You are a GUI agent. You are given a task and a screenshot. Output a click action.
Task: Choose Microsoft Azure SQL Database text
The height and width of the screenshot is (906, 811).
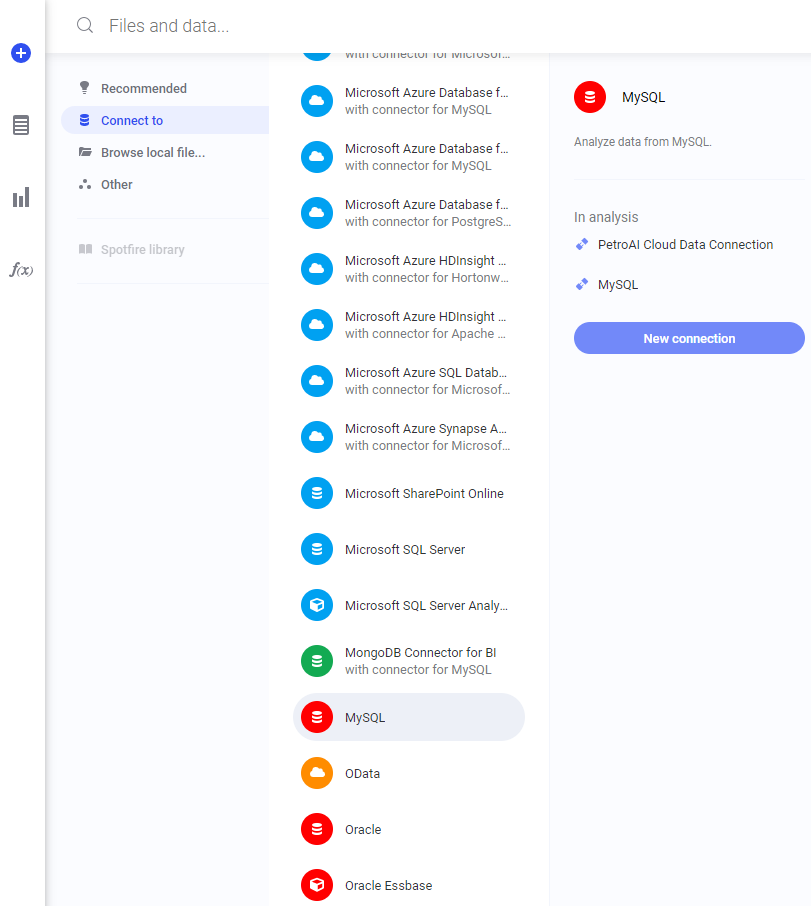[426, 373]
